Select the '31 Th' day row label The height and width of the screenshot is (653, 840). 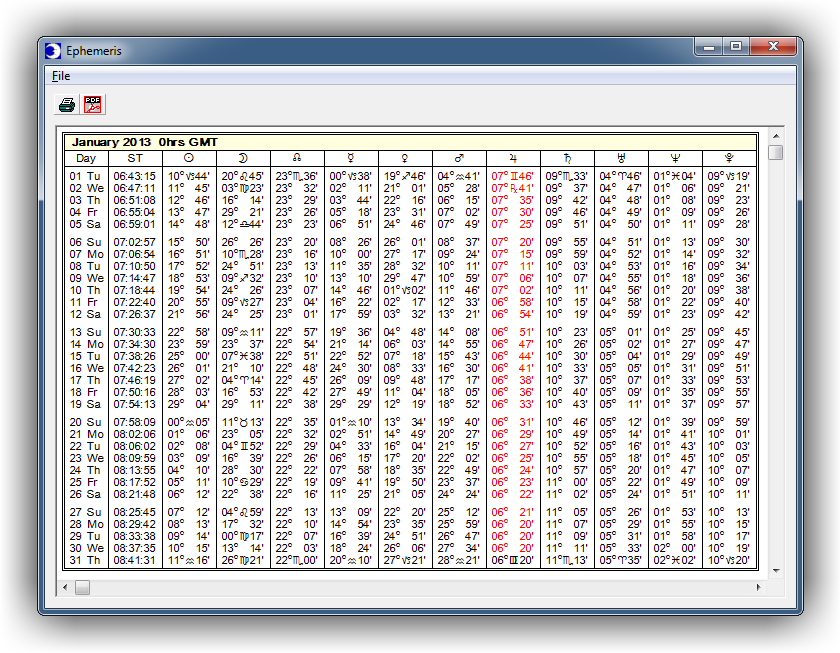(85, 560)
